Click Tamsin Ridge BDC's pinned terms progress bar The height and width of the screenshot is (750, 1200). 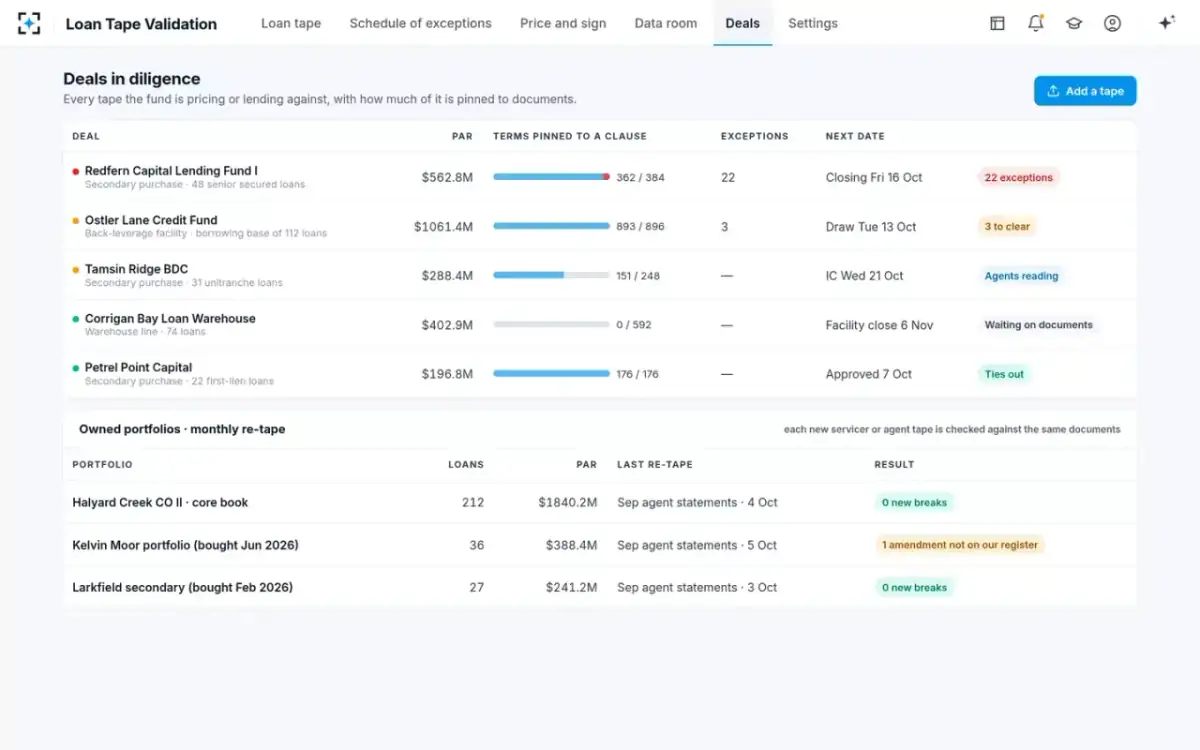coord(551,275)
